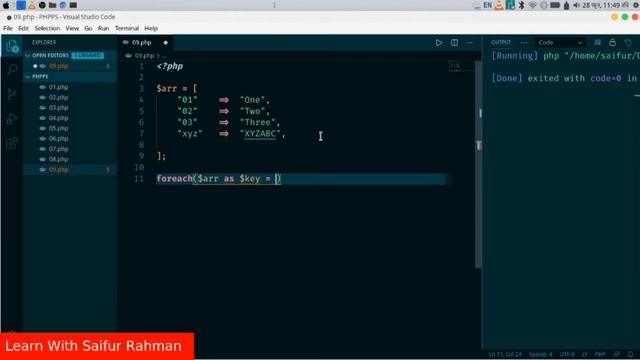Open 02.php in the explorer

58,97
